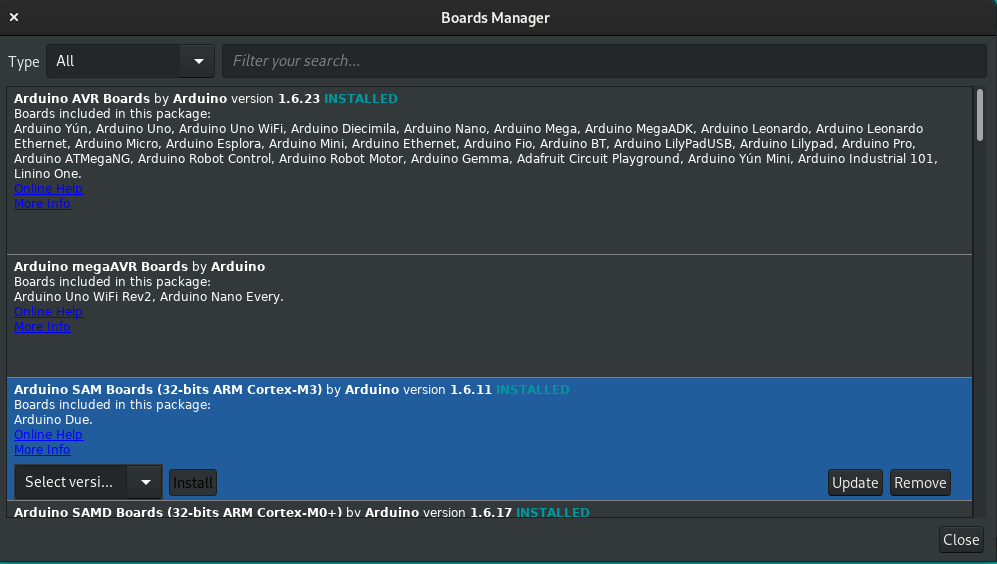997x564 pixels.
Task: Click the text Arduino Due.
Action: pos(53,420)
